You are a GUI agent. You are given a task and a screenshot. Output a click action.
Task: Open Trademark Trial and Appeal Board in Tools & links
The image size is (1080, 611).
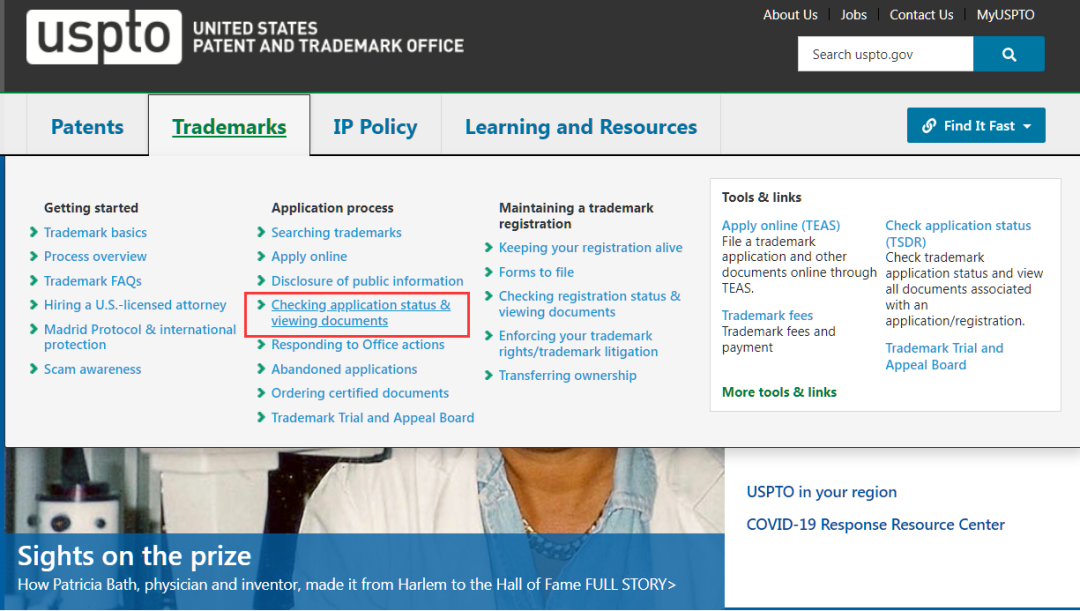[x=944, y=356]
